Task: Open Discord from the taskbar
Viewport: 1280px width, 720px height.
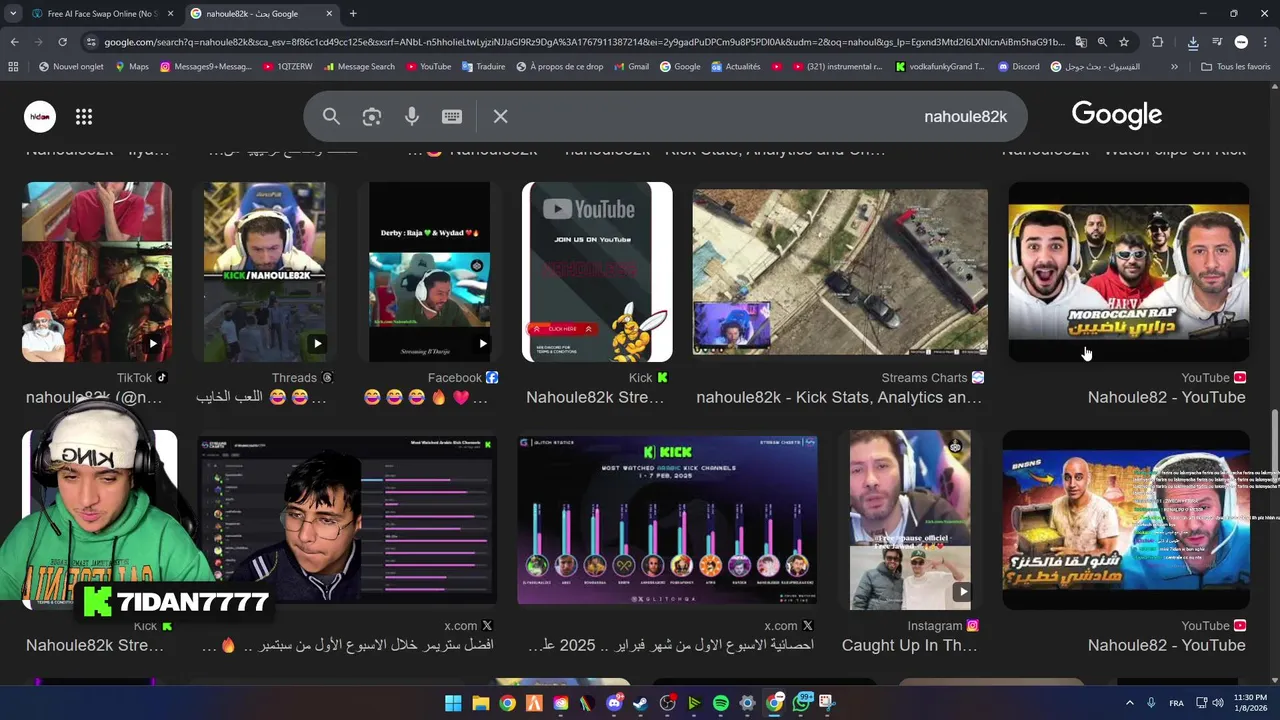Action: (x=614, y=703)
